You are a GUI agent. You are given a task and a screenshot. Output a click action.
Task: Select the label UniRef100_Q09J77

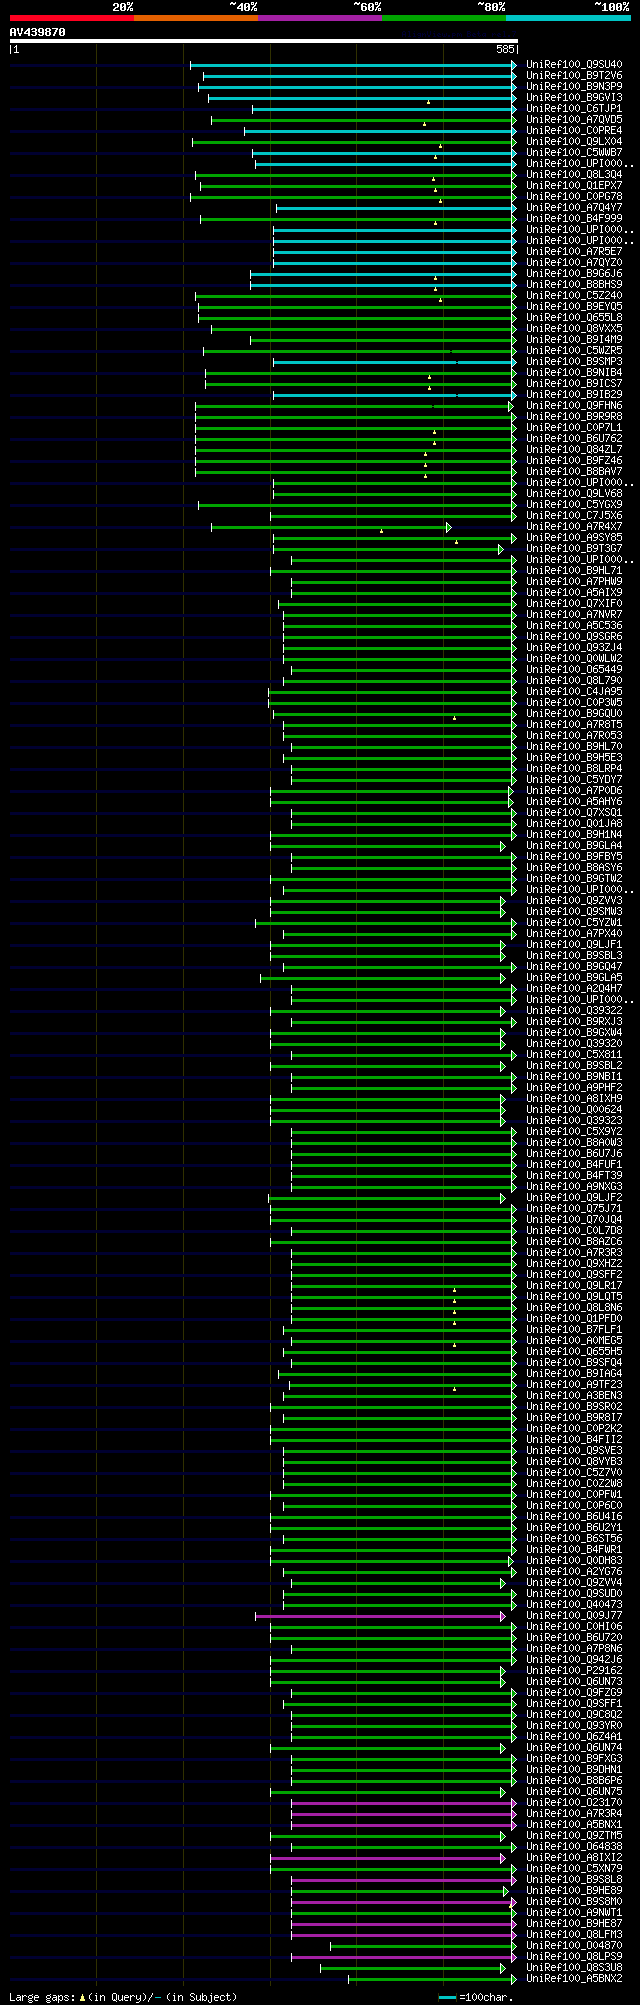coord(574,1615)
